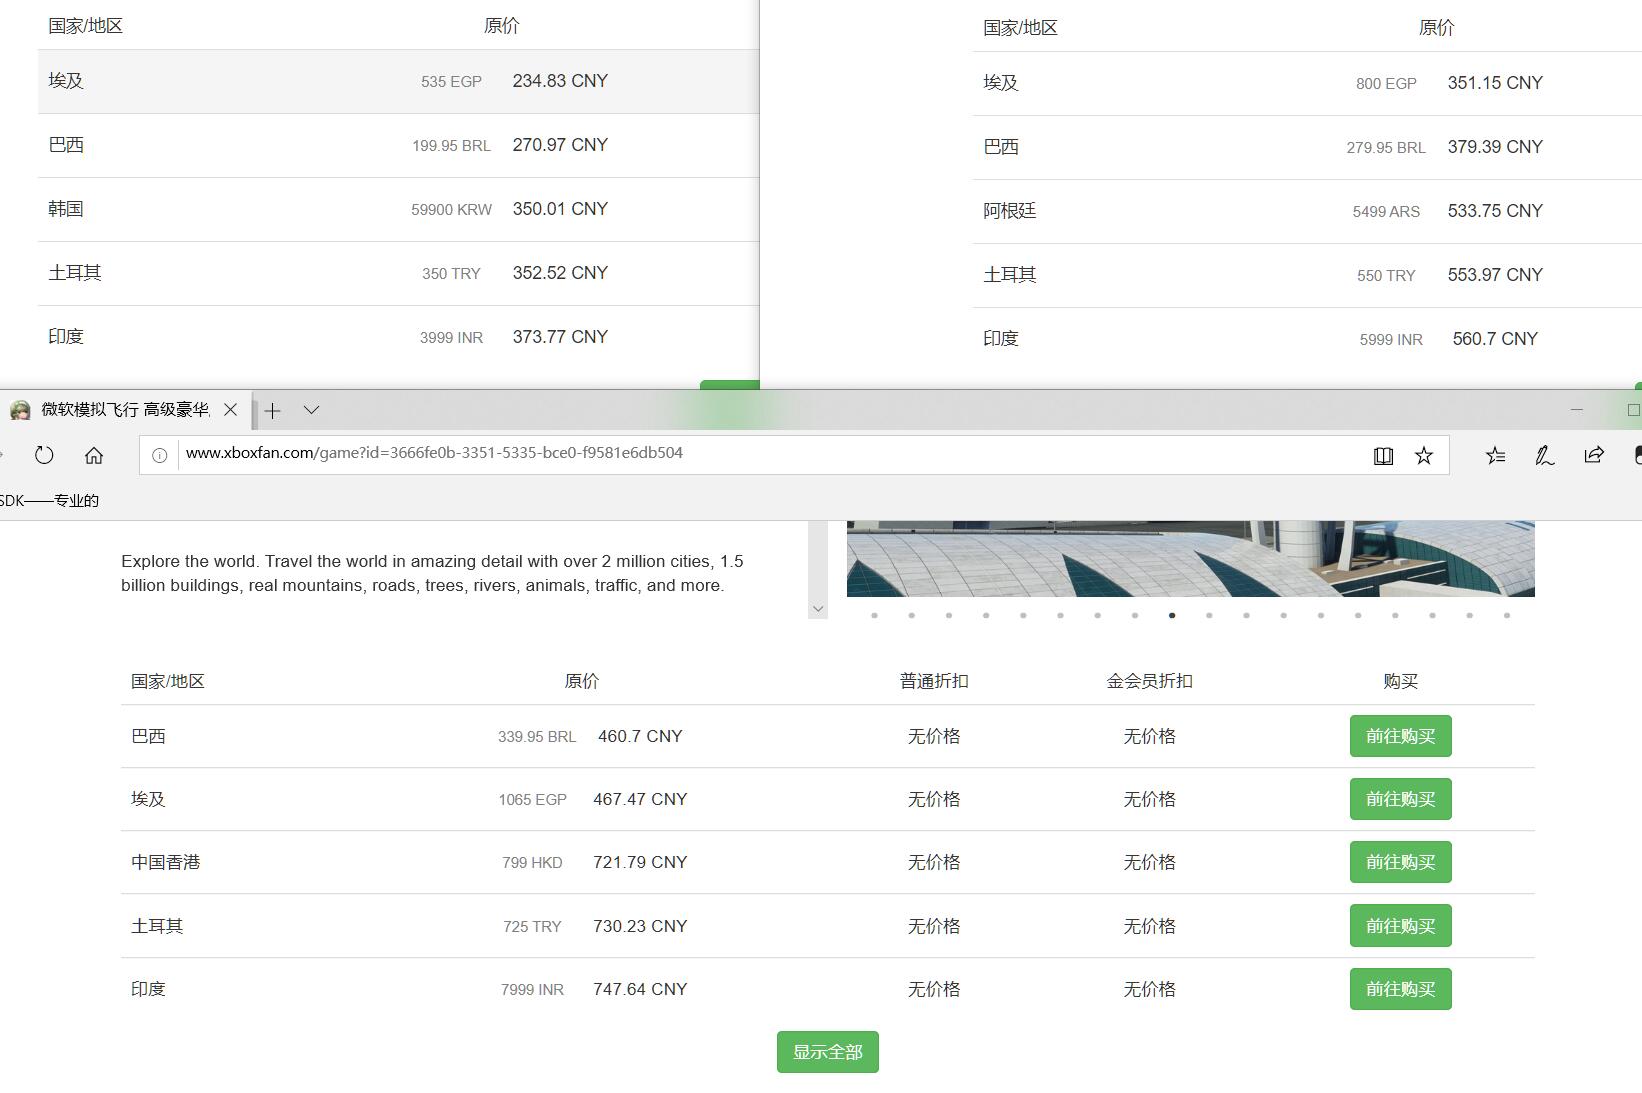This screenshot has width=1642, height=1093.
Task: Click the 显示全部 button
Action: (x=828, y=1052)
